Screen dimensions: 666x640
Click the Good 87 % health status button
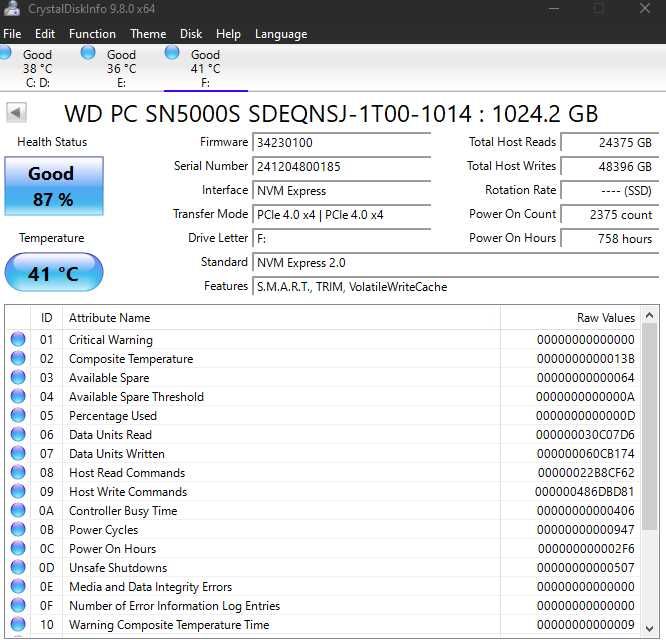tap(54, 186)
